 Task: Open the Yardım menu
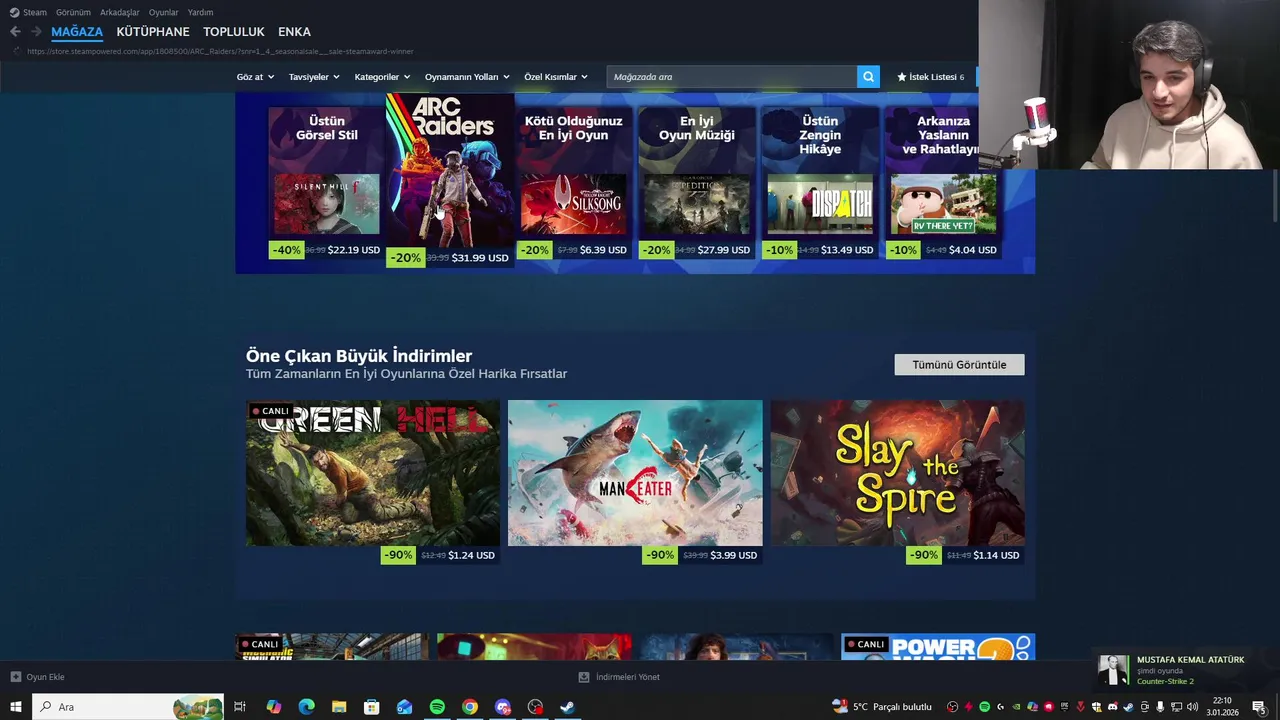[200, 12]
